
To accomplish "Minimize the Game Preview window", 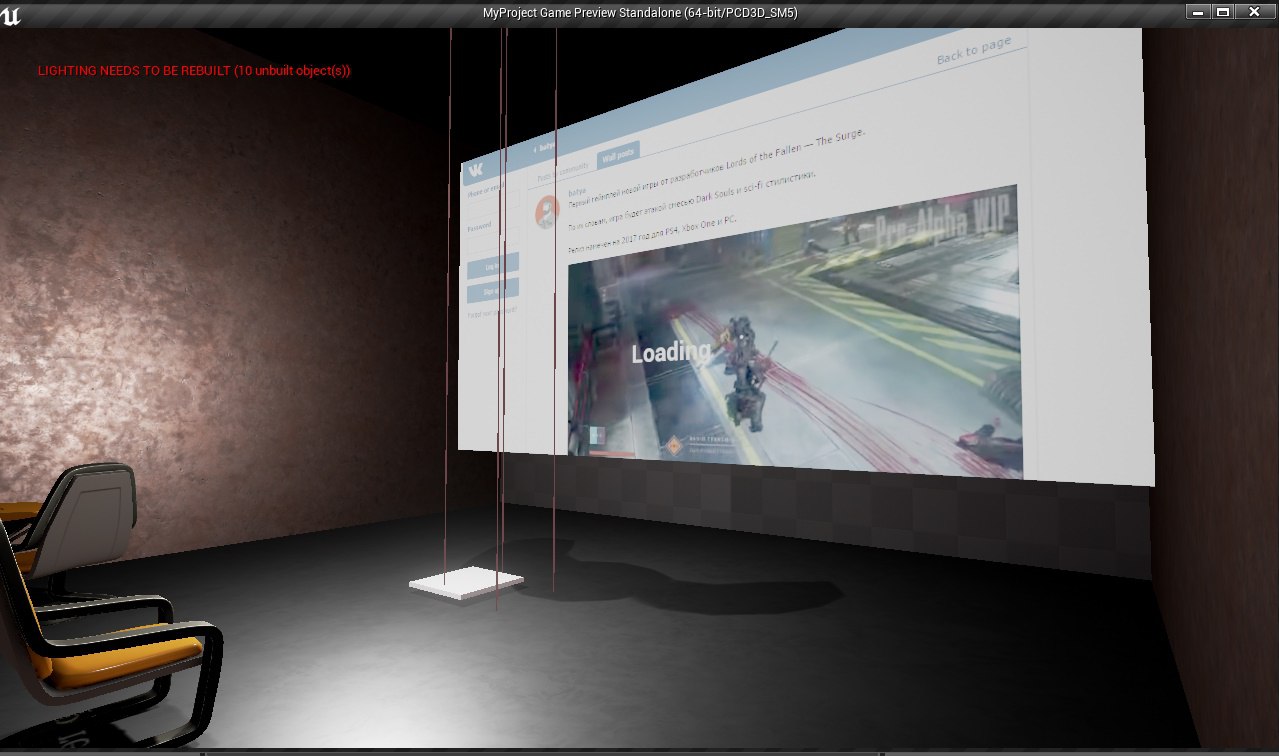I will click(x=1197, y=12).
